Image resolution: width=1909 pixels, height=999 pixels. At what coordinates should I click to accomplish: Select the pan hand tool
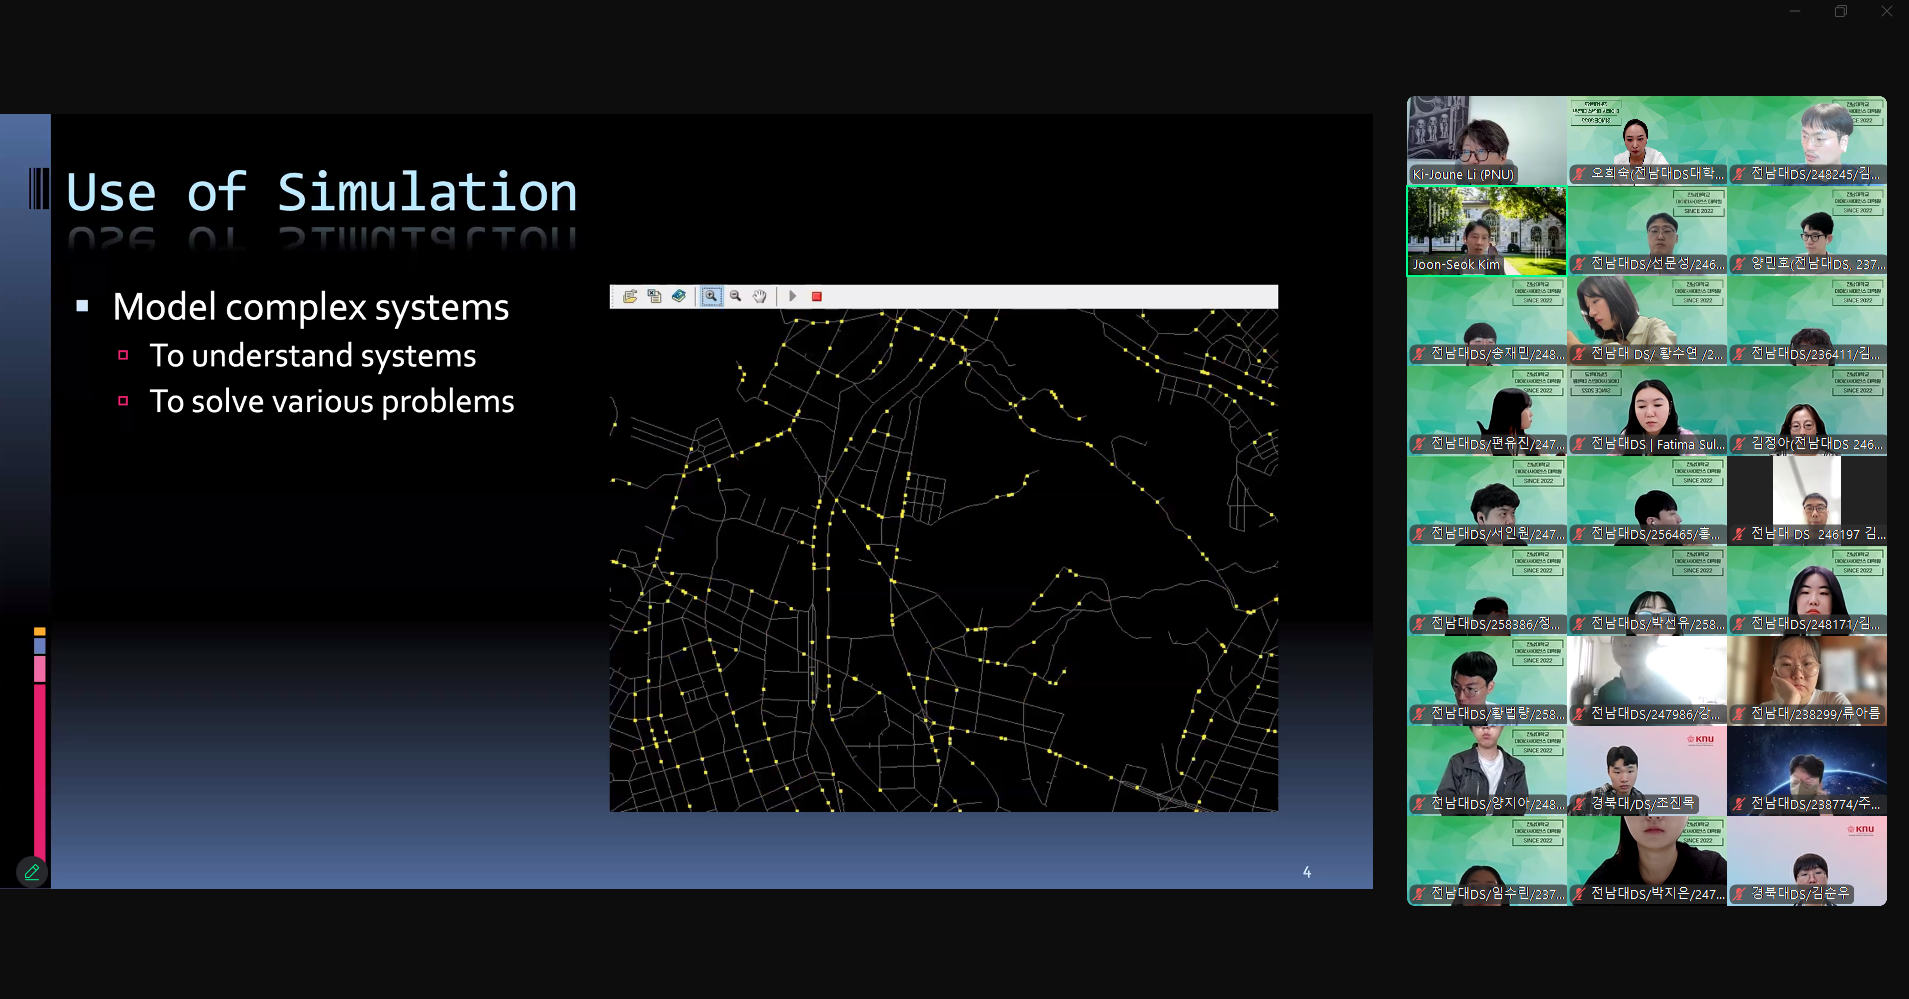click(760, 296)
